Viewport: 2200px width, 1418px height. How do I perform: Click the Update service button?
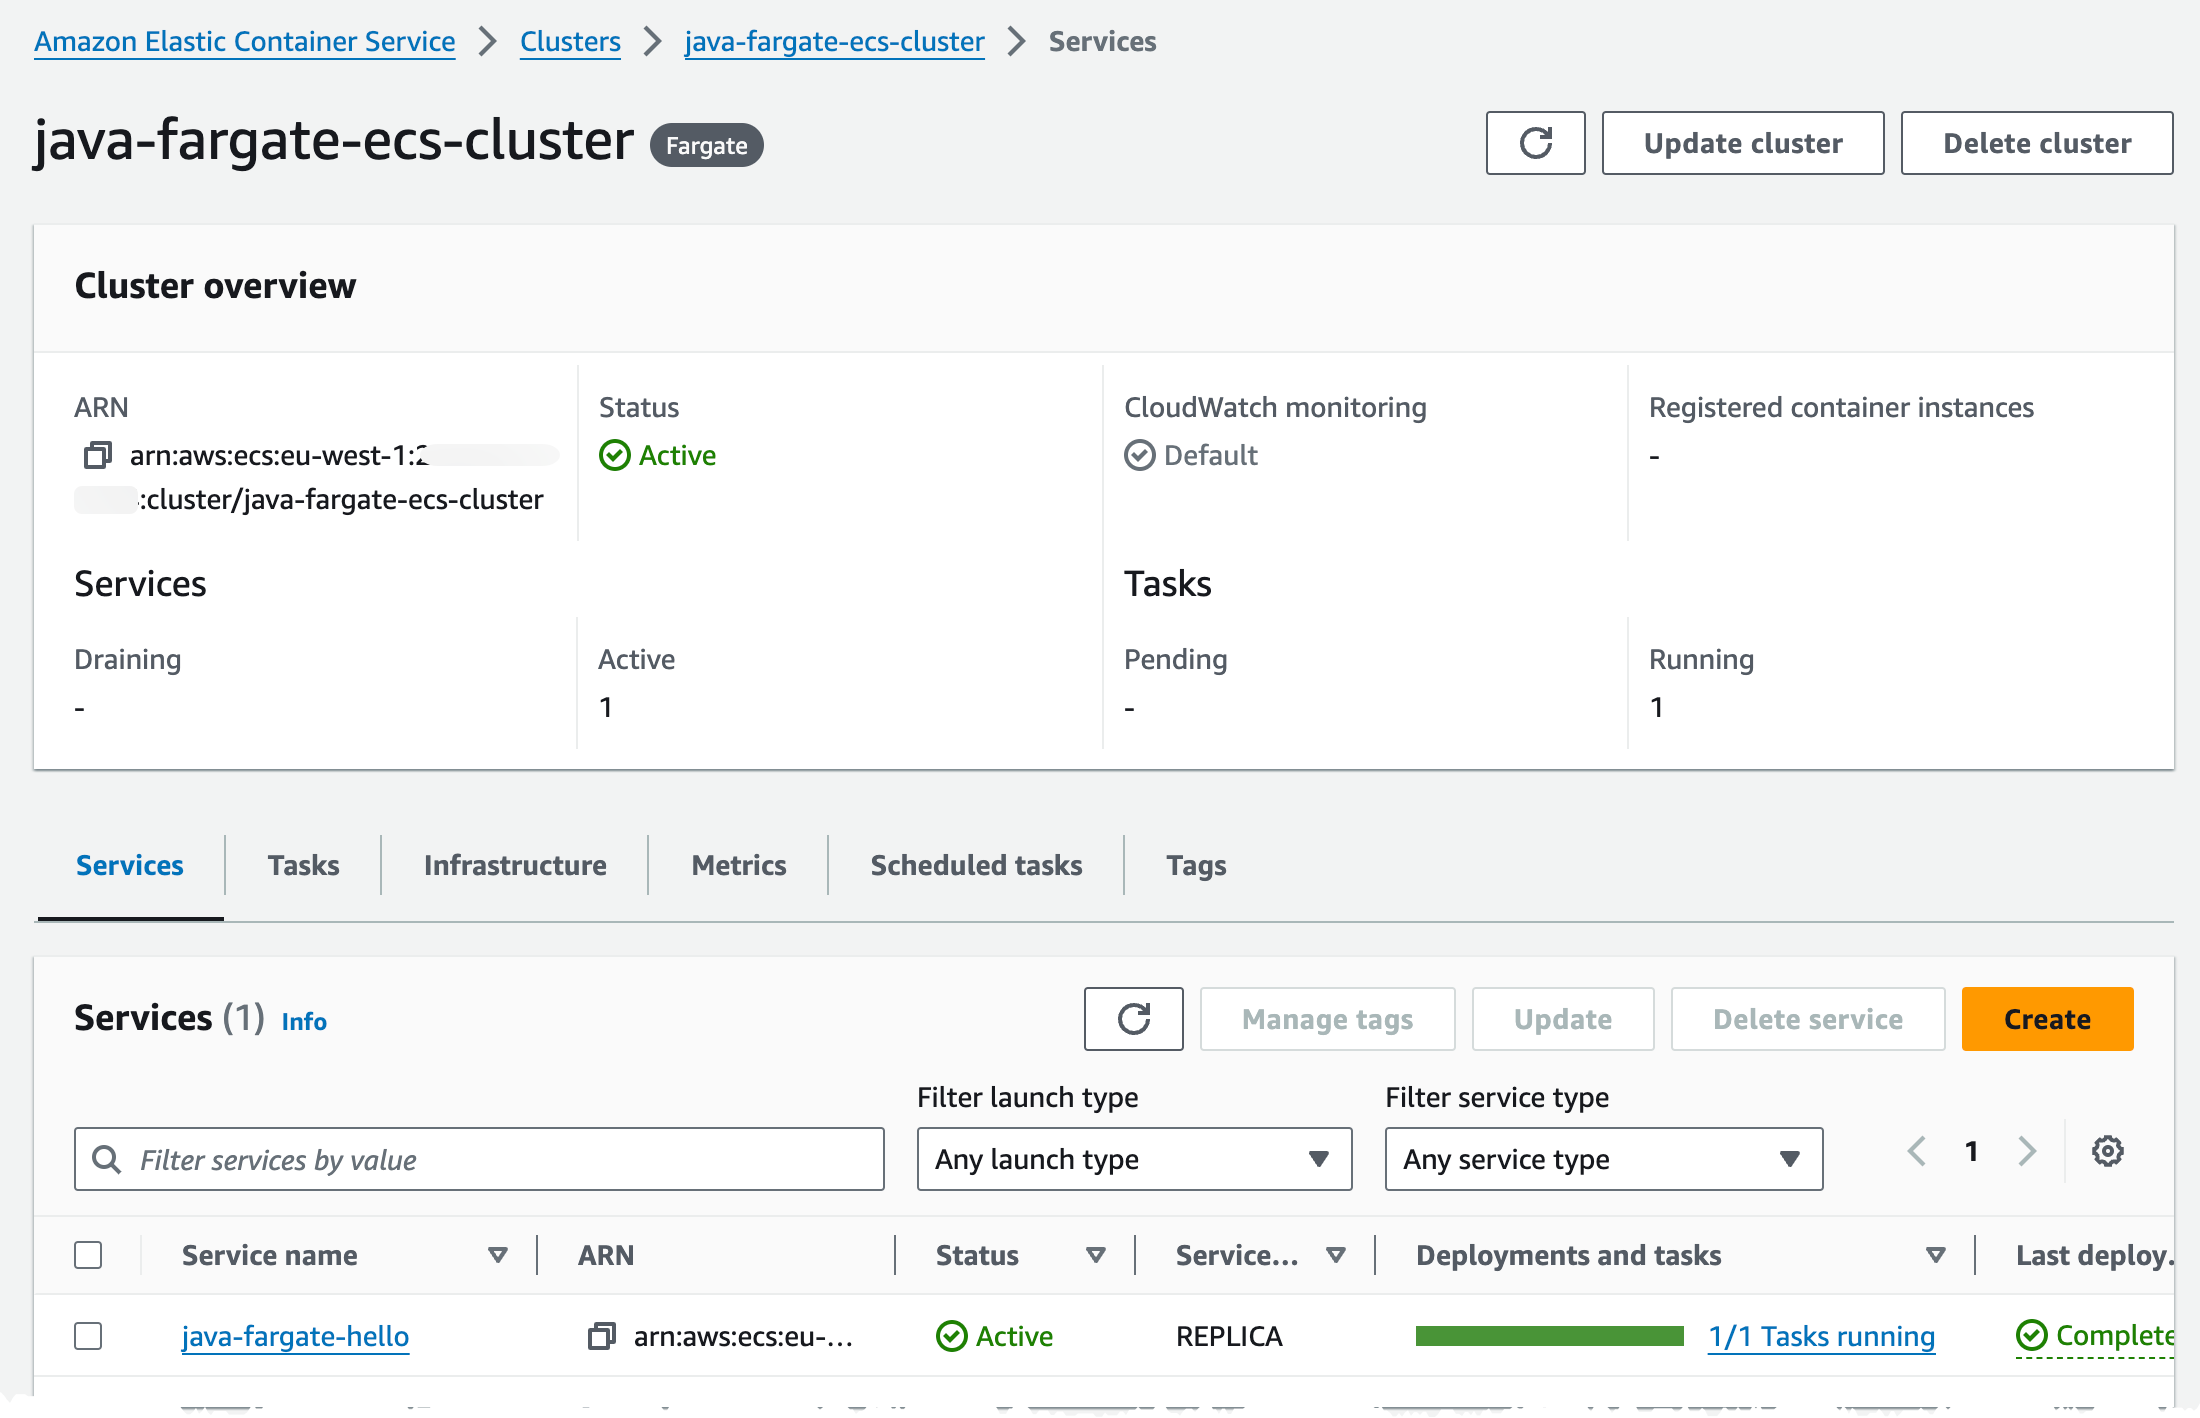(1563, 1019)
